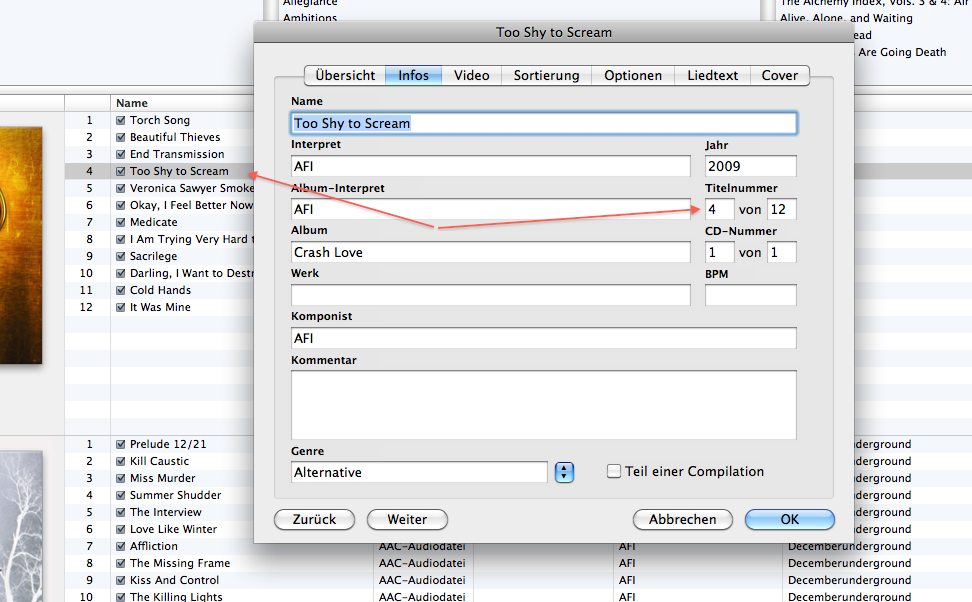
Task: Open the Sortierung tab
Action: pos(546,76)
